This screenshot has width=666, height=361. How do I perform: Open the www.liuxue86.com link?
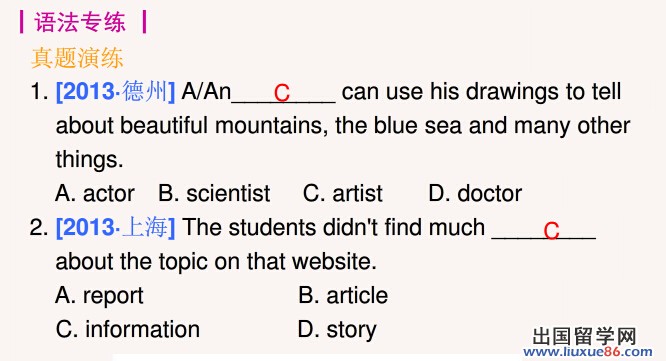point(588,352)
